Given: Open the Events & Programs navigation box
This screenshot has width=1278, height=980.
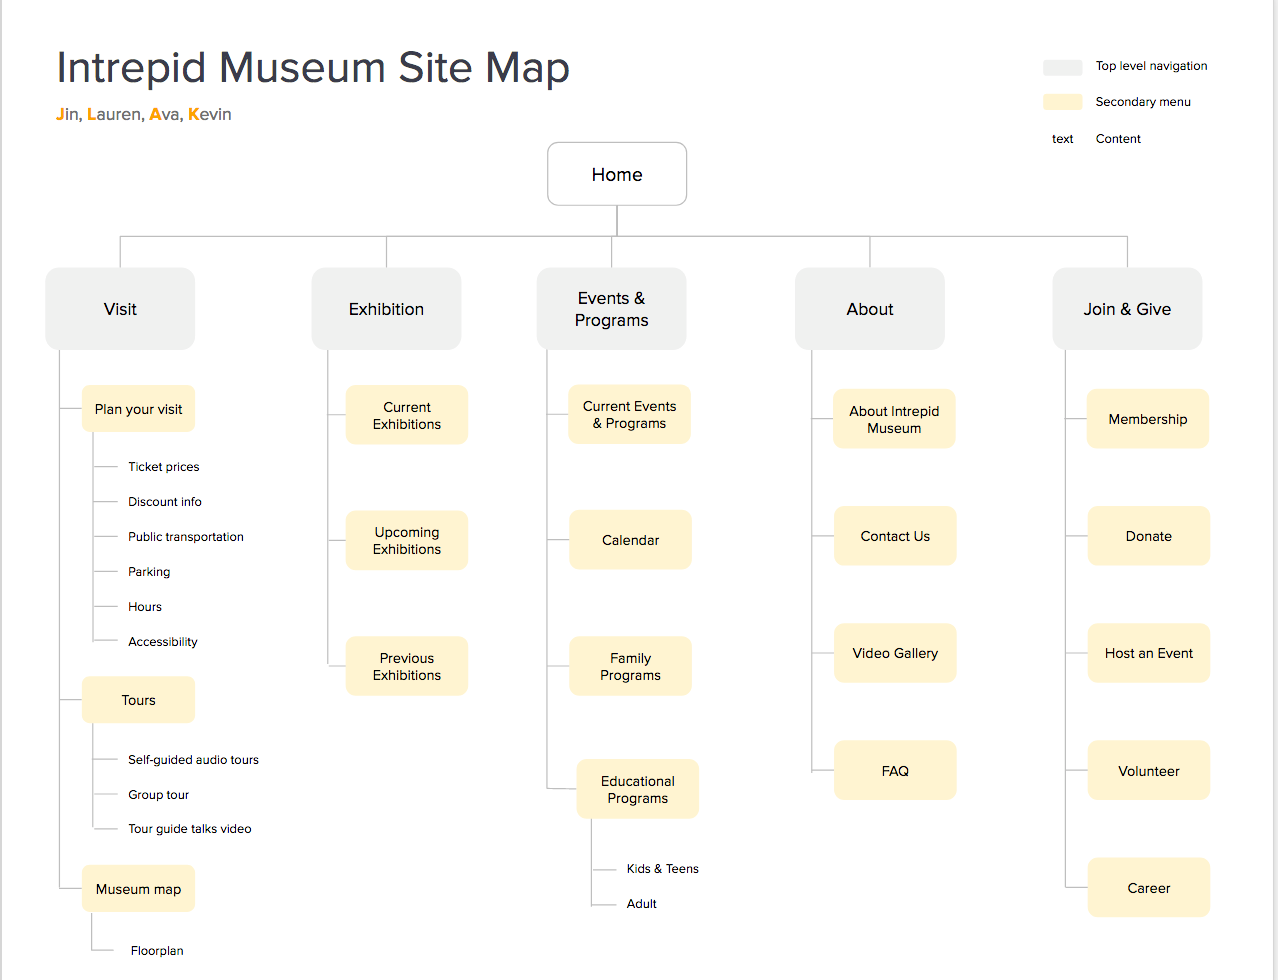Looking at the screenshot, I should [611, 309].
